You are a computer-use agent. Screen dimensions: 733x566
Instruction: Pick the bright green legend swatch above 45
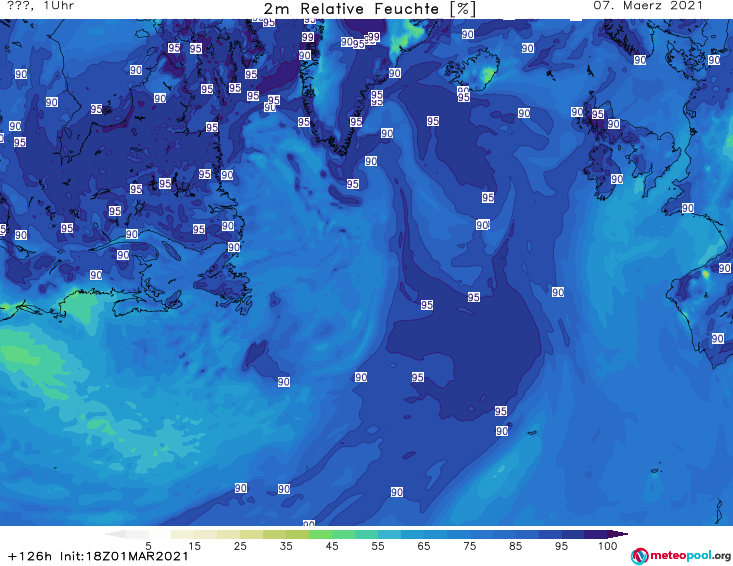pos(320,535)
